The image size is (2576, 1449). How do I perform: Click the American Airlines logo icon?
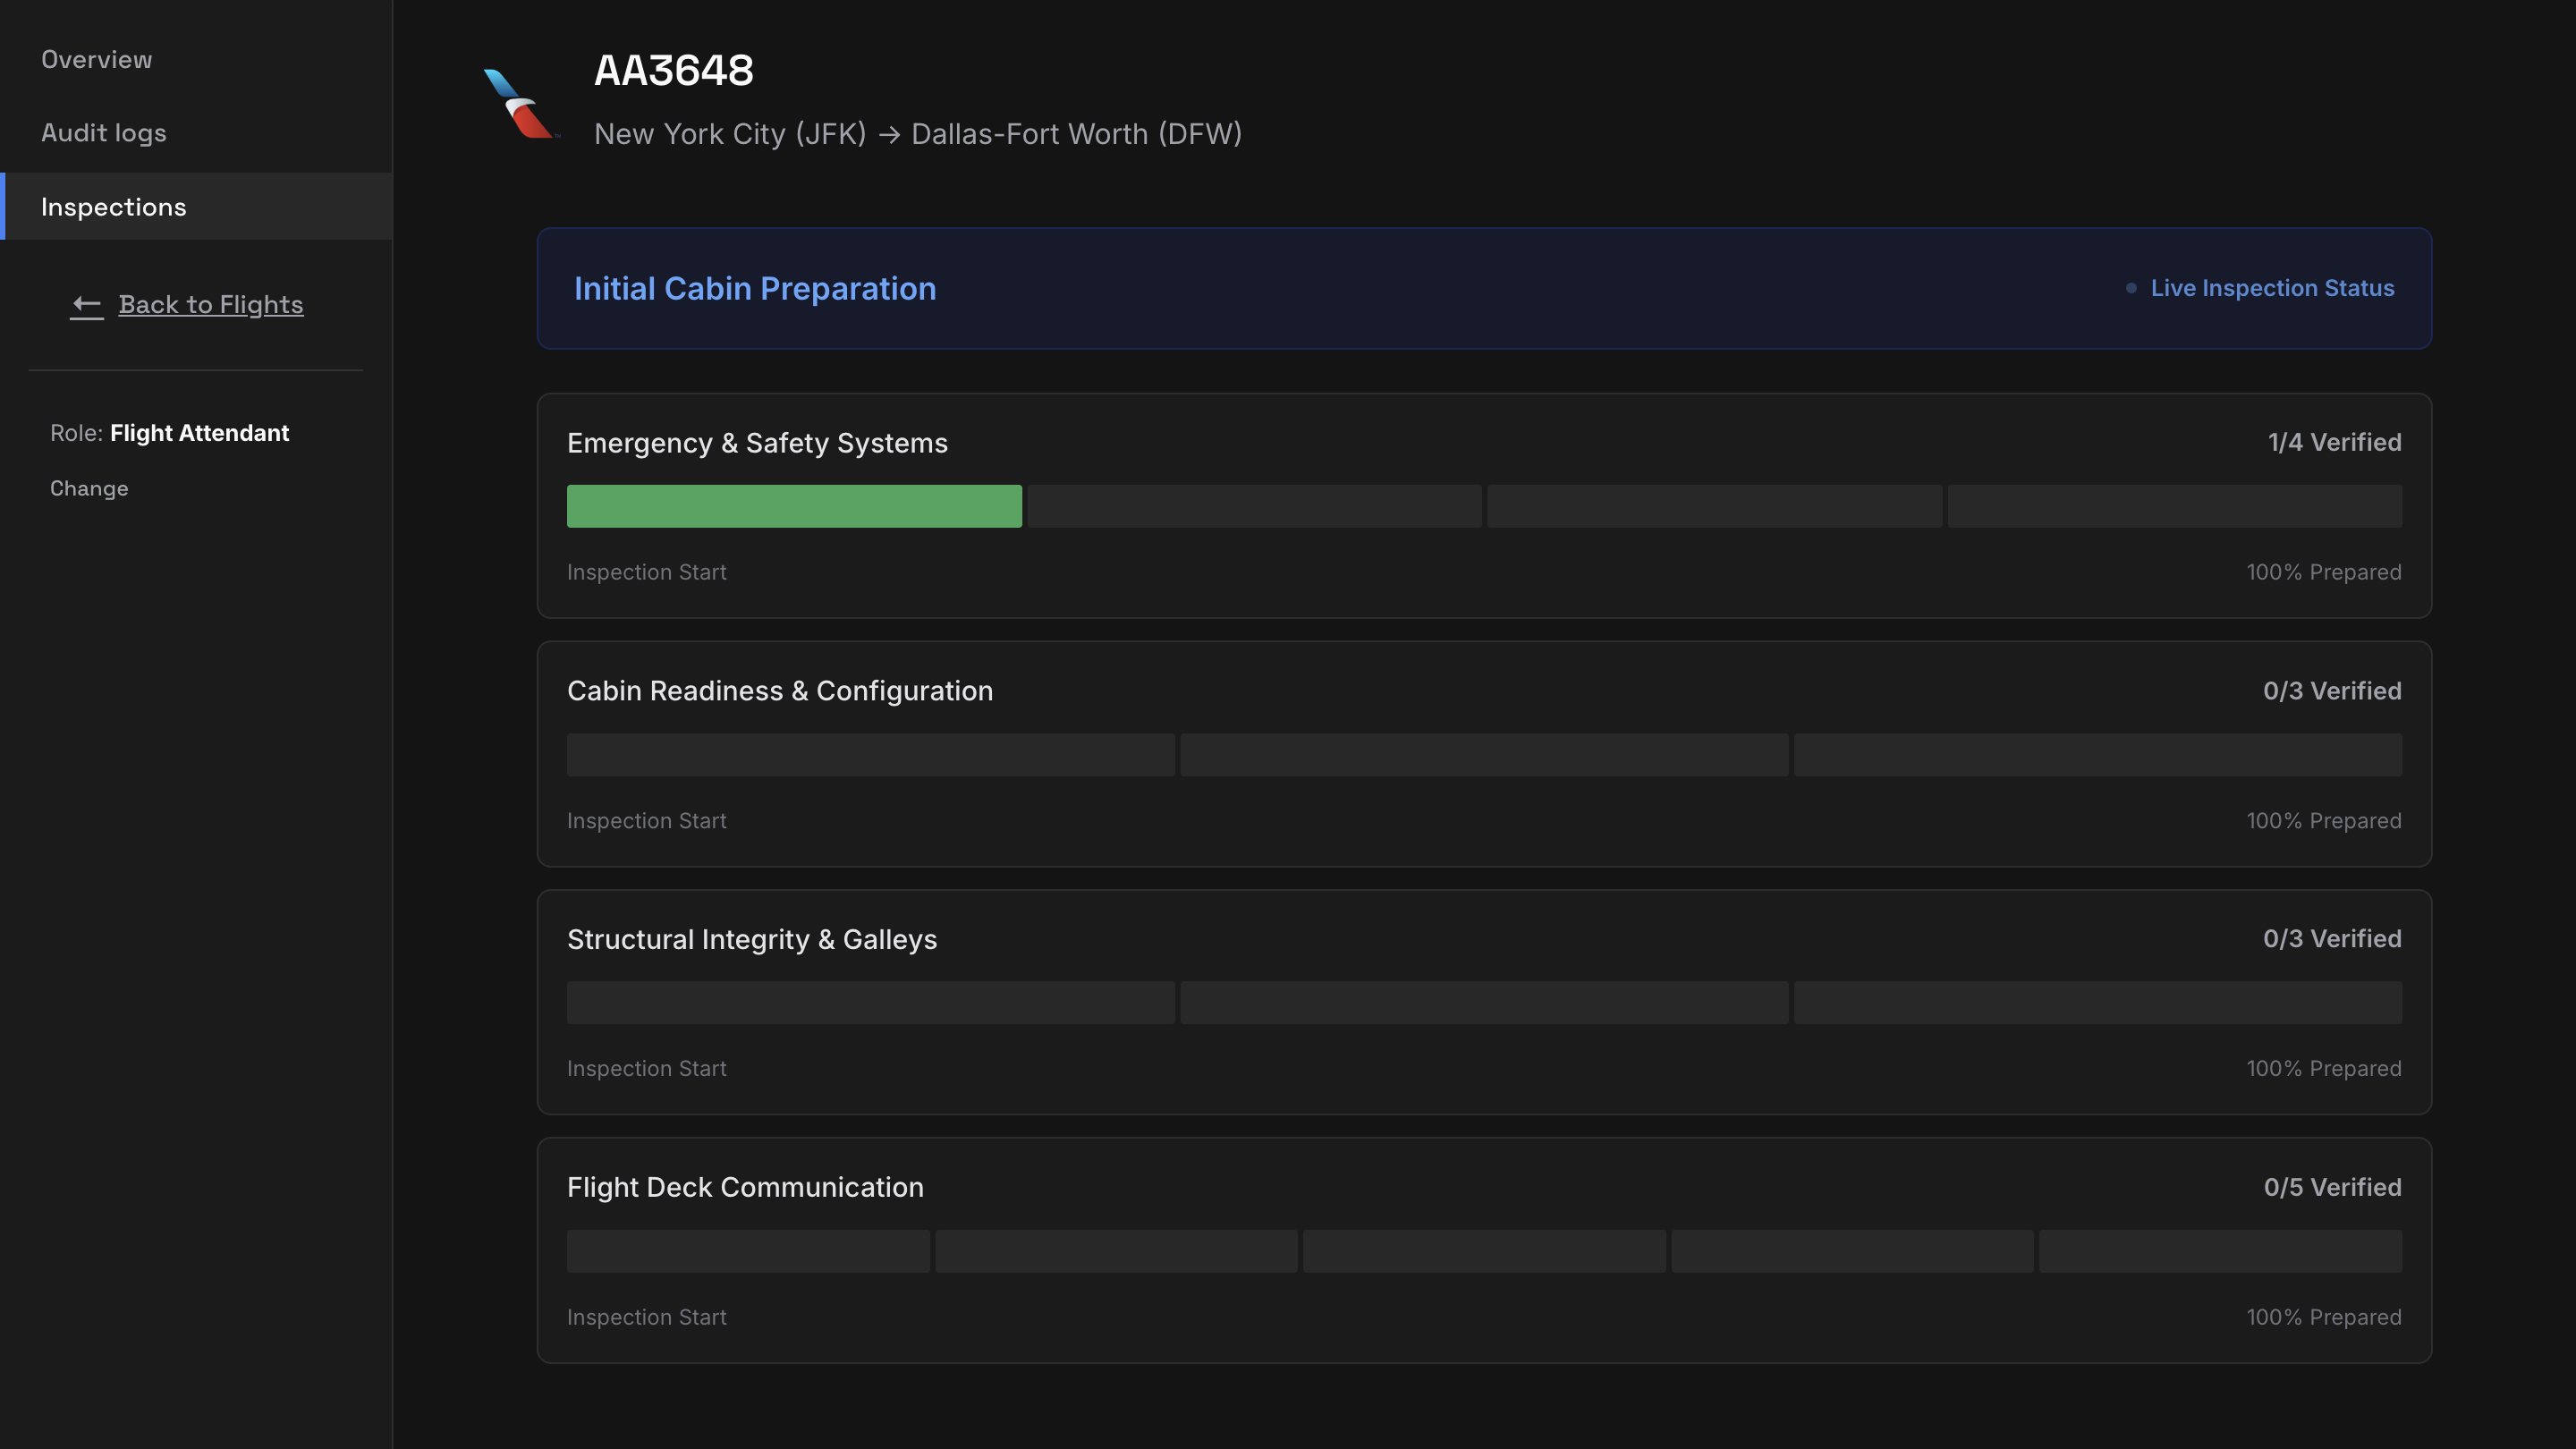(520, 103)
